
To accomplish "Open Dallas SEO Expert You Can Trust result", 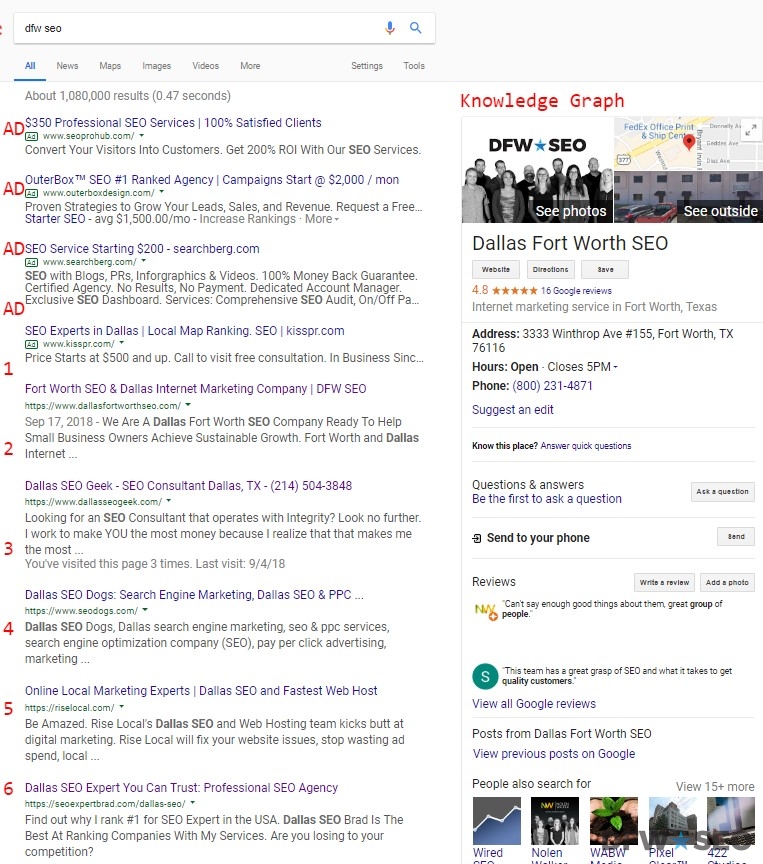I will point(181,787).
